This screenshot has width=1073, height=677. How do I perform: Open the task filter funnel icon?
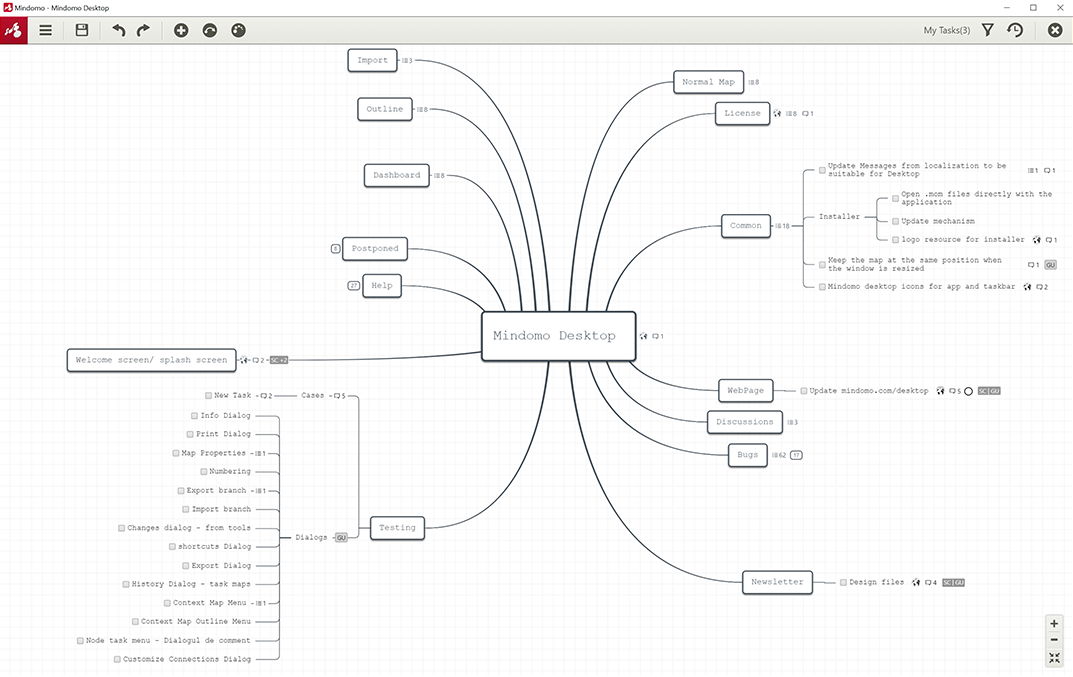tap(987, 30)
